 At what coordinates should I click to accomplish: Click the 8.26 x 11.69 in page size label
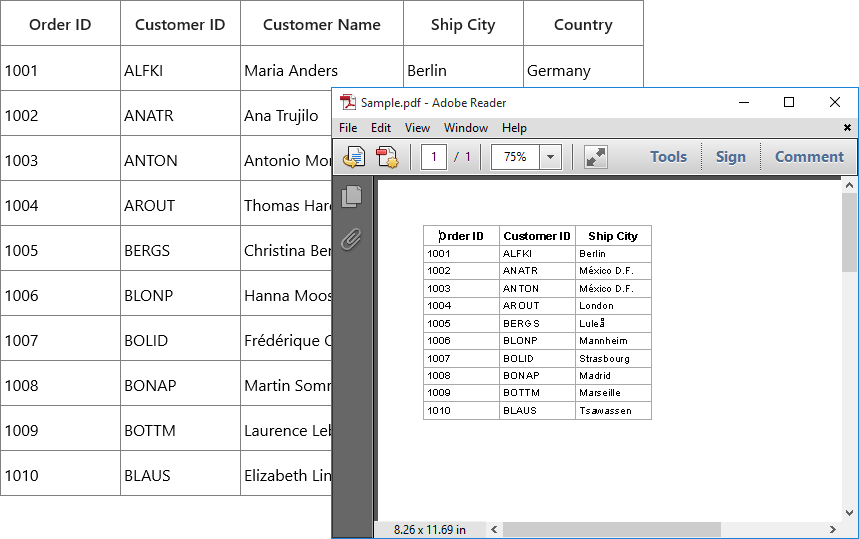(430, 530)
